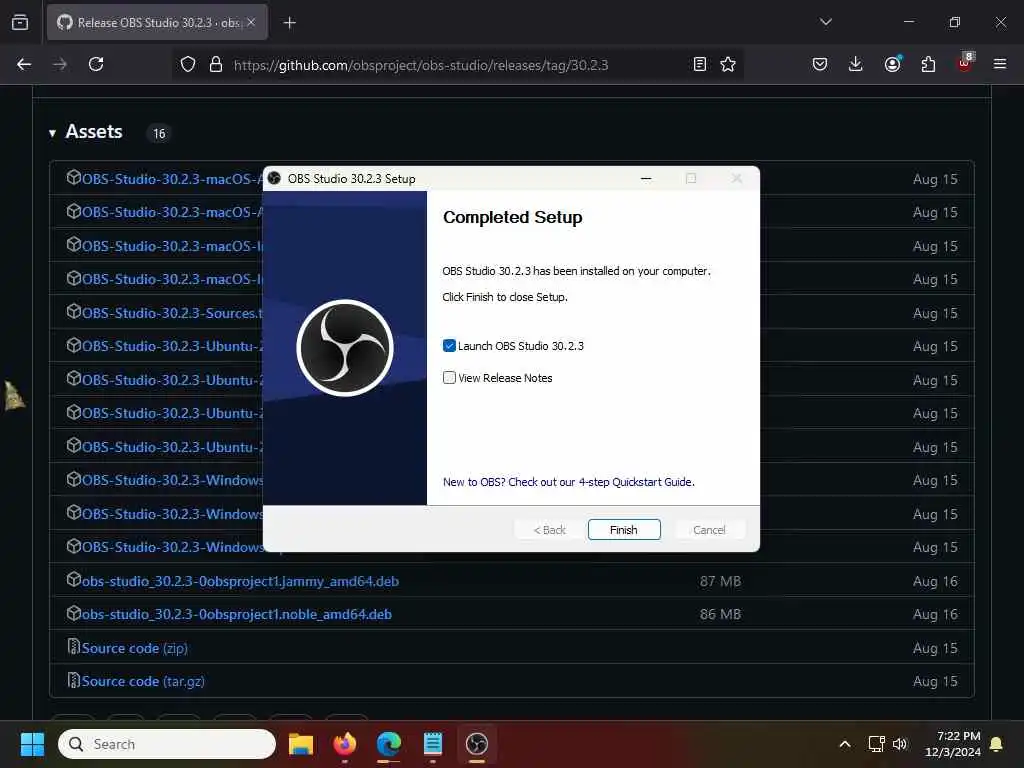The image size is (1024, 768).
Task: Open network status tray icon
Action: tap(876, 744)
